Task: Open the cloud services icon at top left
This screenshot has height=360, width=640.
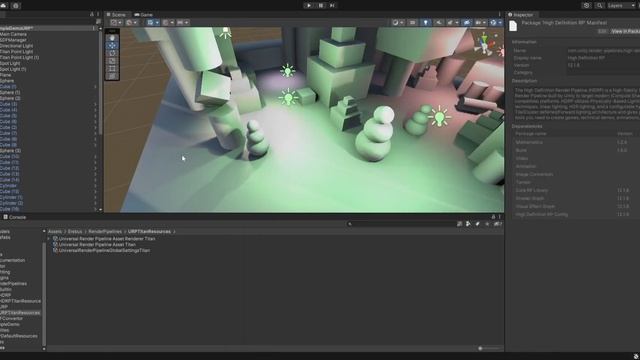Action: 3,5
